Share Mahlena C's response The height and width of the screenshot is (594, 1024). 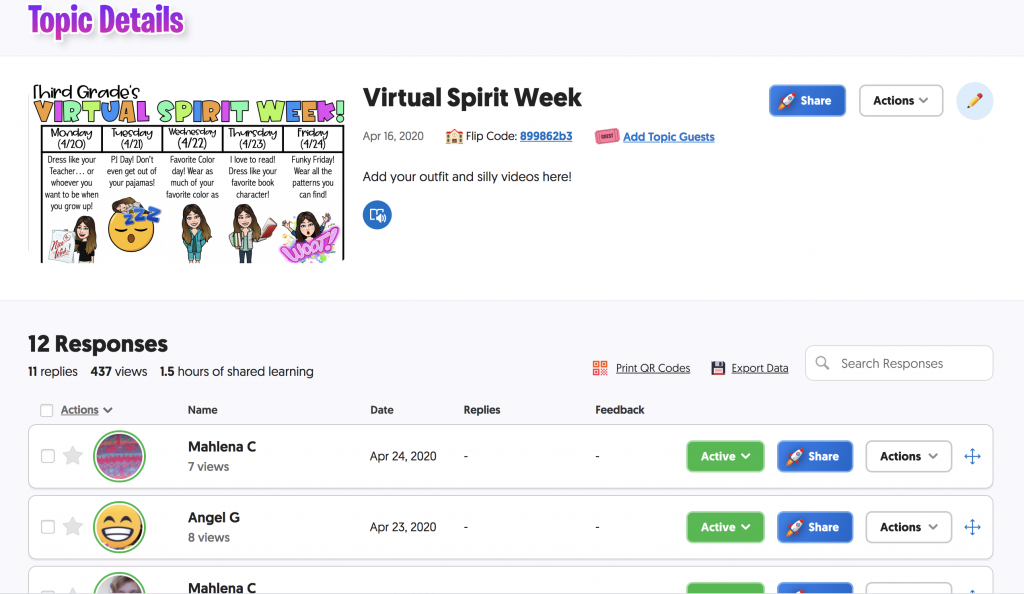click(814, 456)
